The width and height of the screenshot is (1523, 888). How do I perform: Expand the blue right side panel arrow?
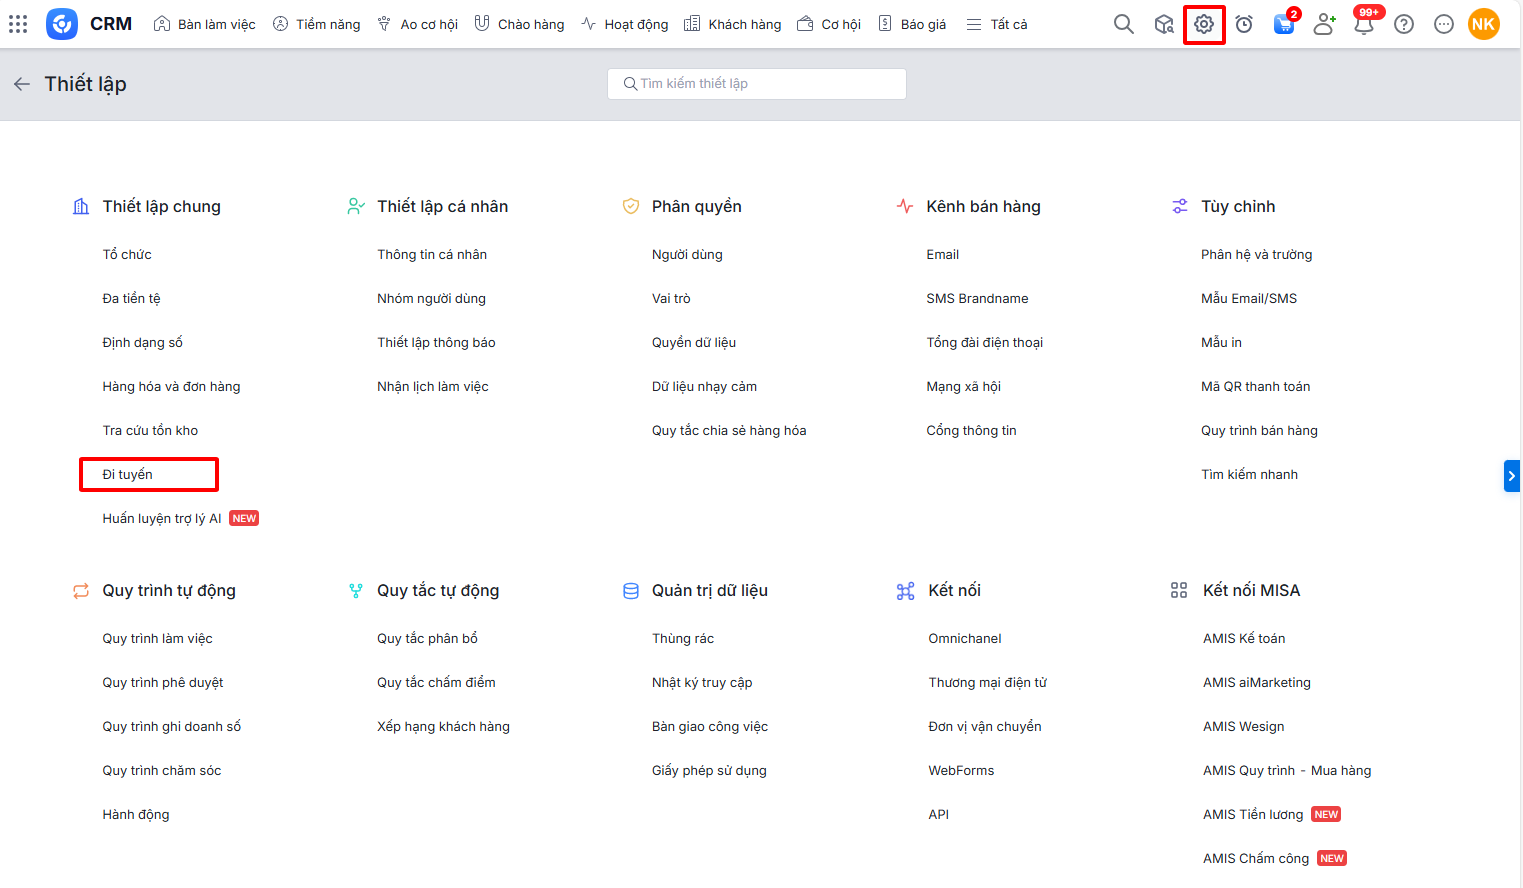coord(1511,475)
